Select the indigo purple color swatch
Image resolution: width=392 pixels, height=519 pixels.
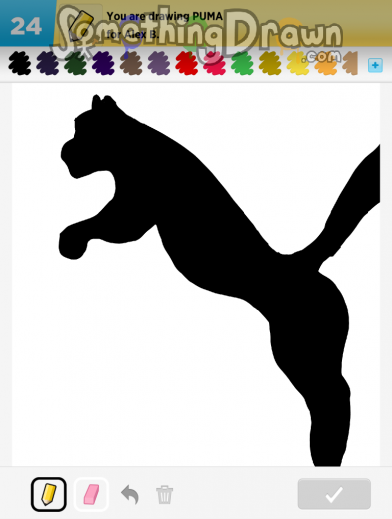tap(103, 63)
